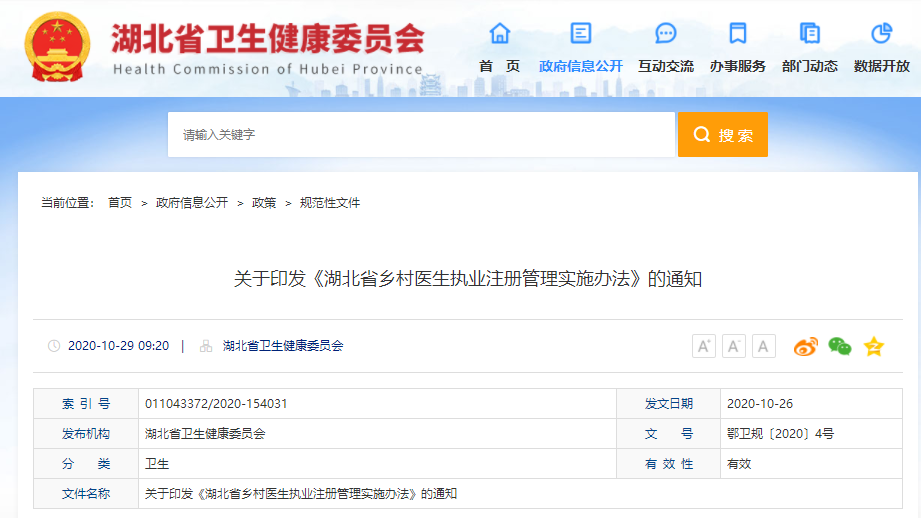Click the 政府信息公开 document icon
Viewport: 921px width, 518px height.
click(x=580, y=34)
